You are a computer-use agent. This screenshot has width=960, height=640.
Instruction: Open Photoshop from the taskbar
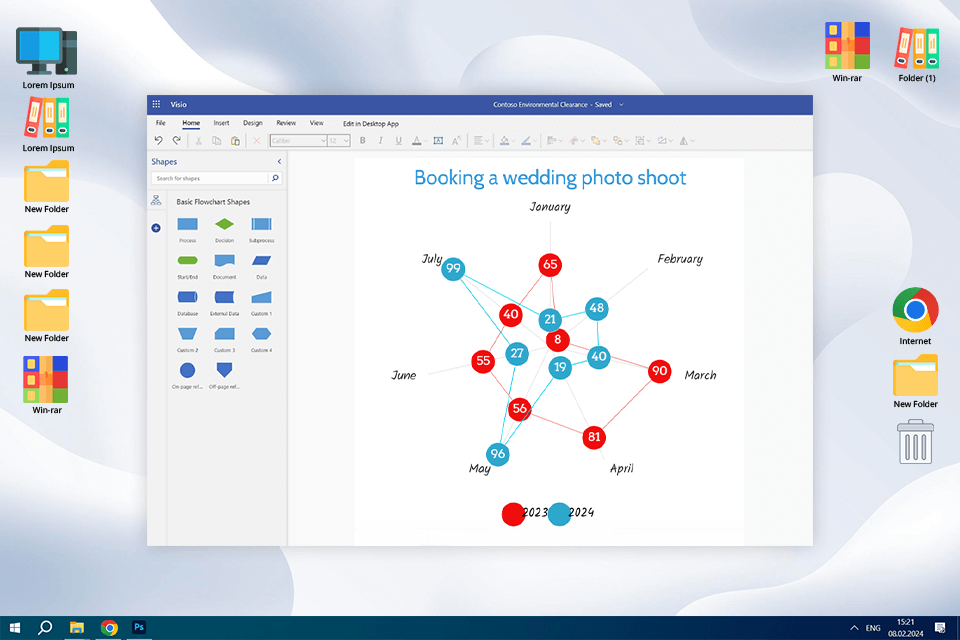[139, 627]
